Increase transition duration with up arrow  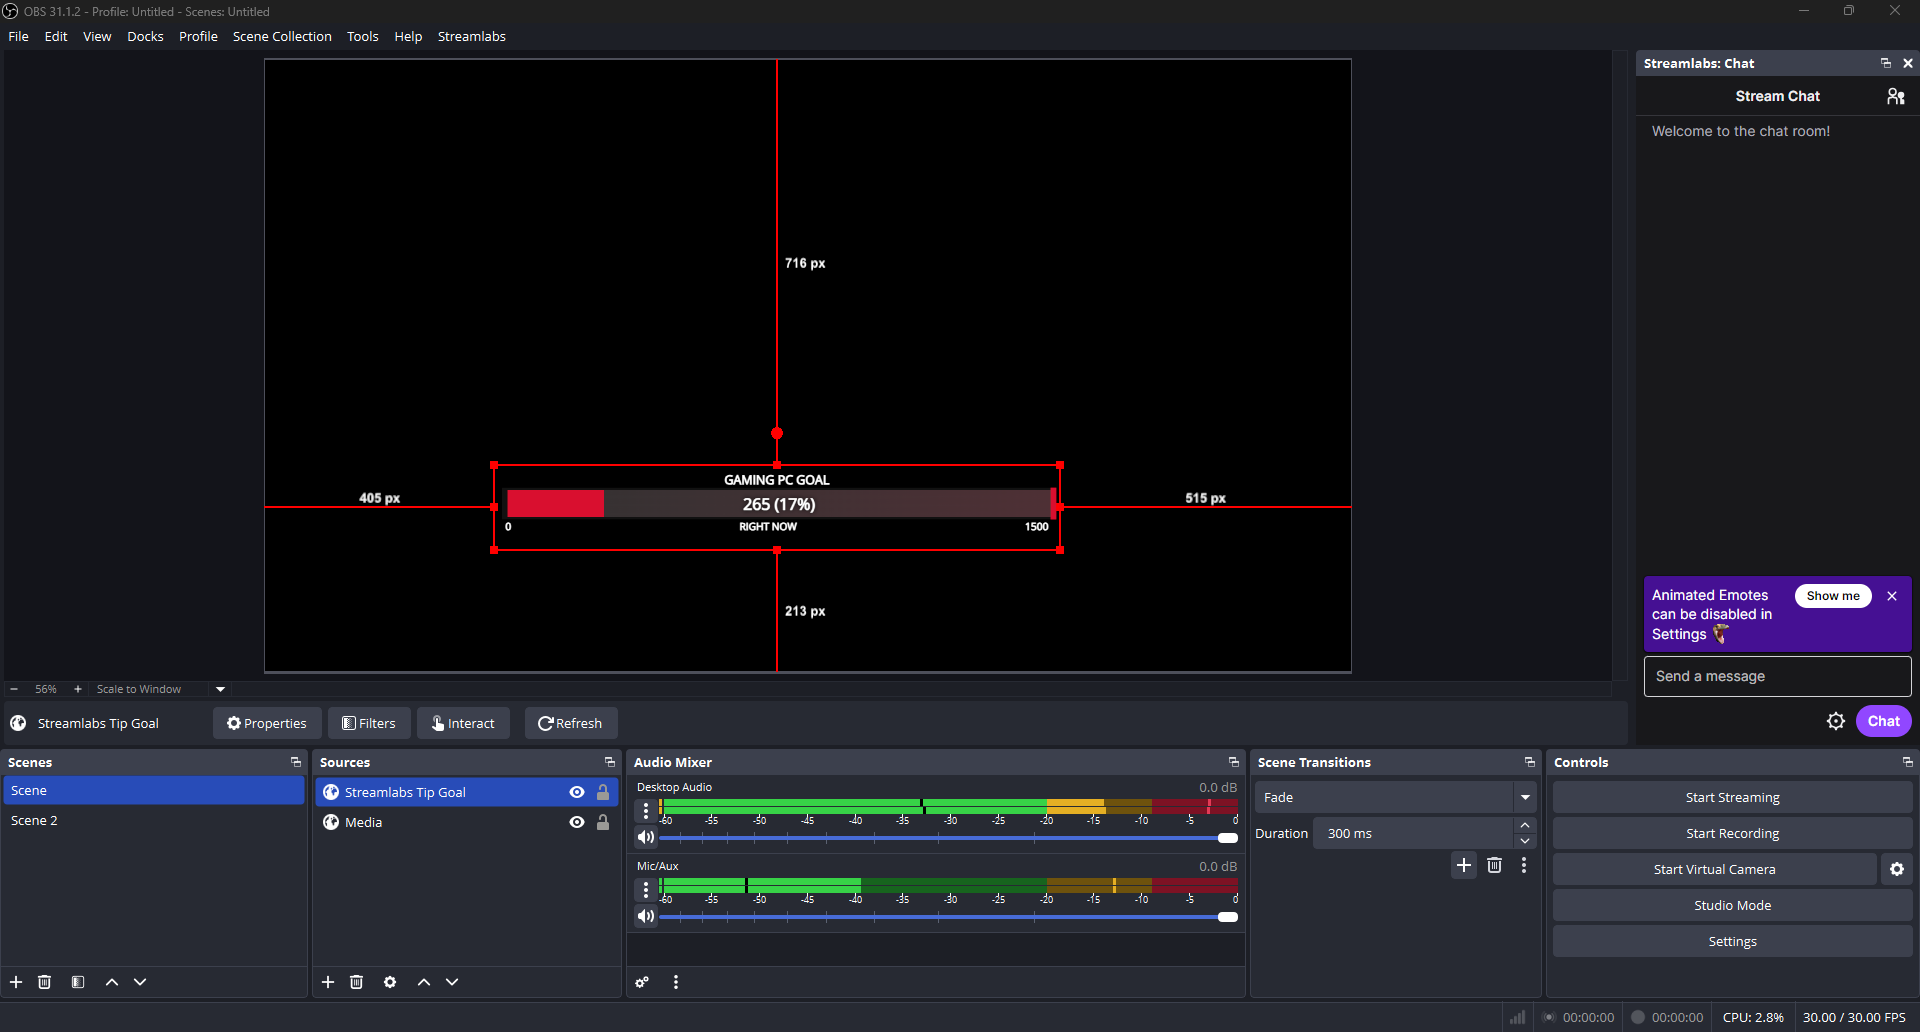coord(1525,826)
